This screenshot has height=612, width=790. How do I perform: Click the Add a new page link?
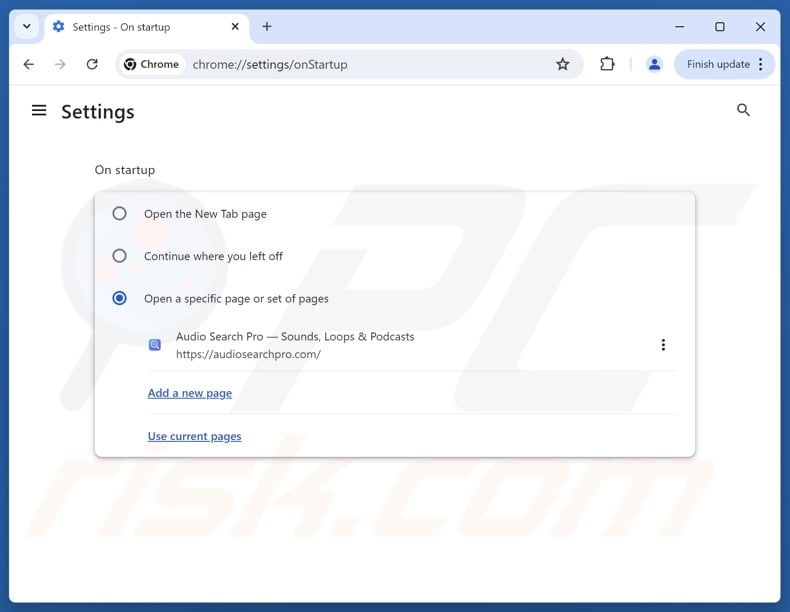point(190,393)
